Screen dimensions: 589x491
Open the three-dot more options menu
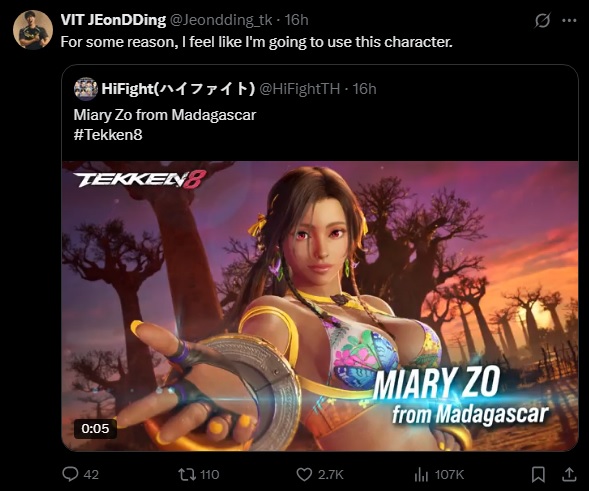(569, 21)
